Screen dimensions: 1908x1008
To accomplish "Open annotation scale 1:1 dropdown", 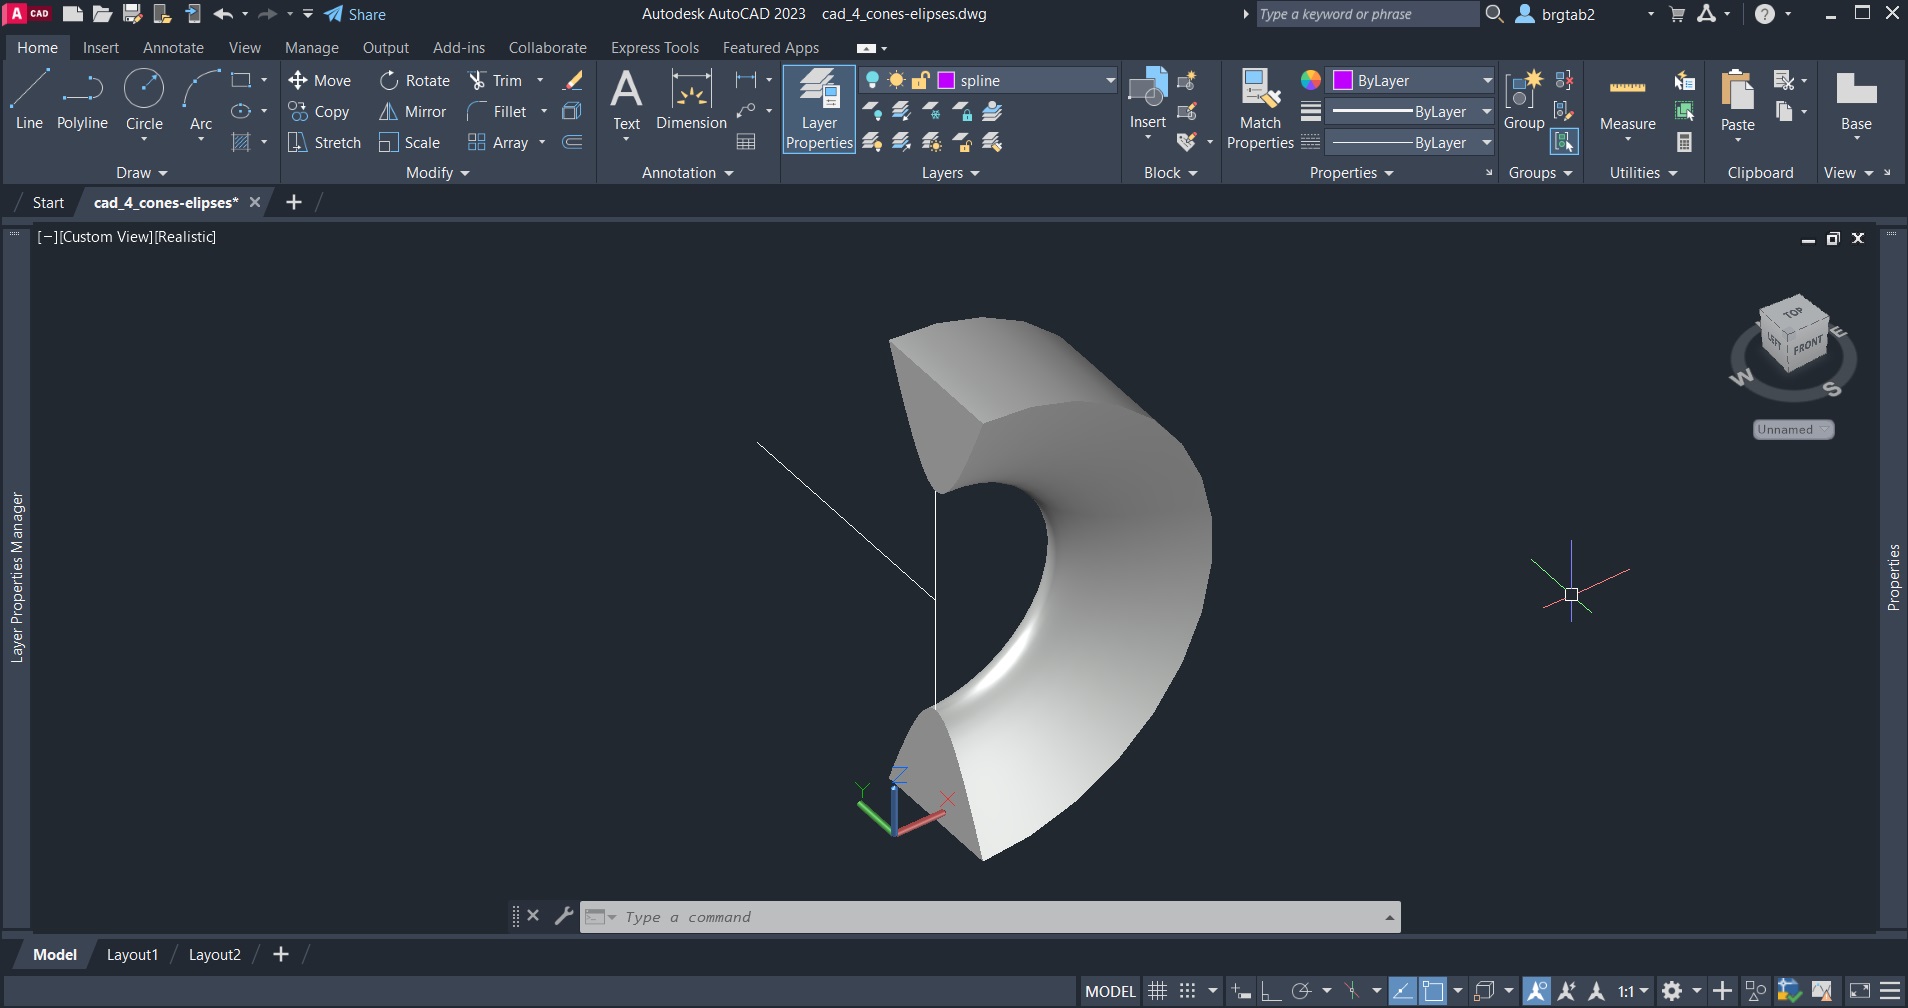I will [1633, 991].
